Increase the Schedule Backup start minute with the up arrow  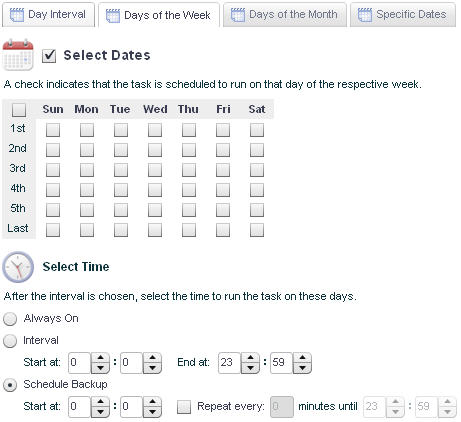(152, 402)
